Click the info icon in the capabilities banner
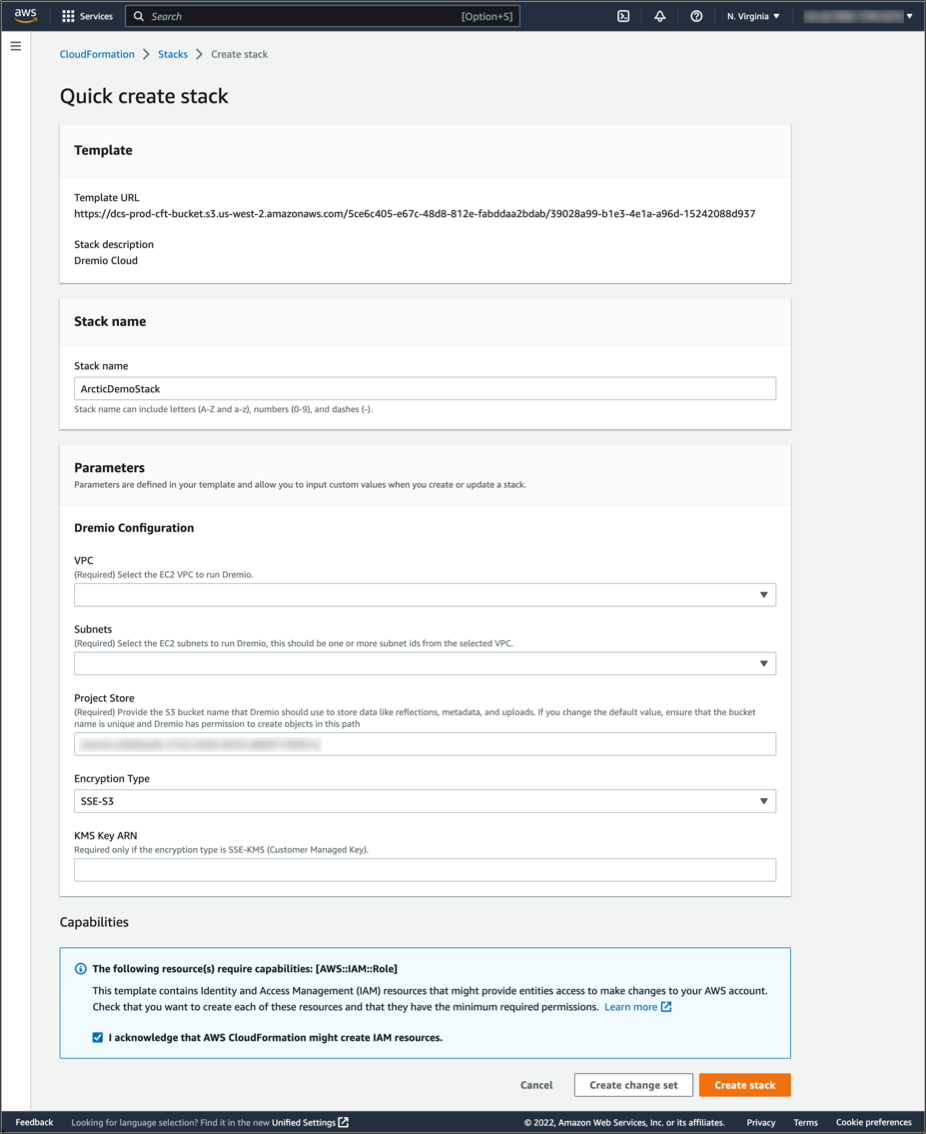This screenshot has height=1134, width=926. tap(80, 967)
